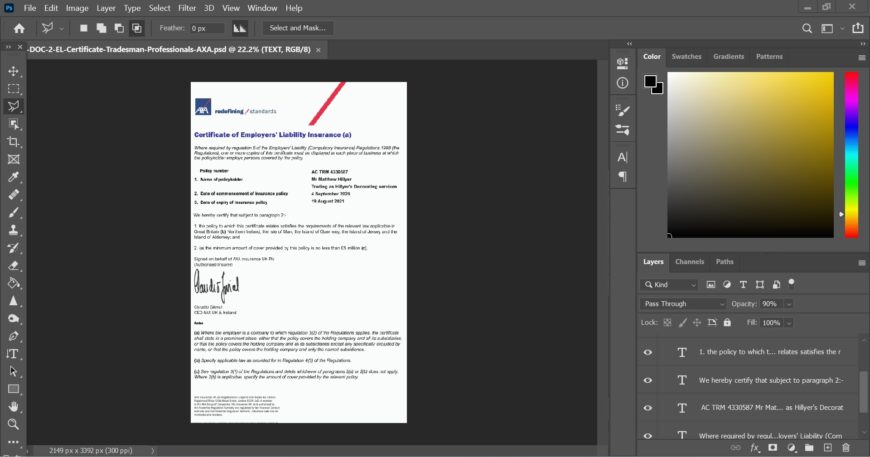
Task: Select the Object Selection tool
Action: [13, 124]
